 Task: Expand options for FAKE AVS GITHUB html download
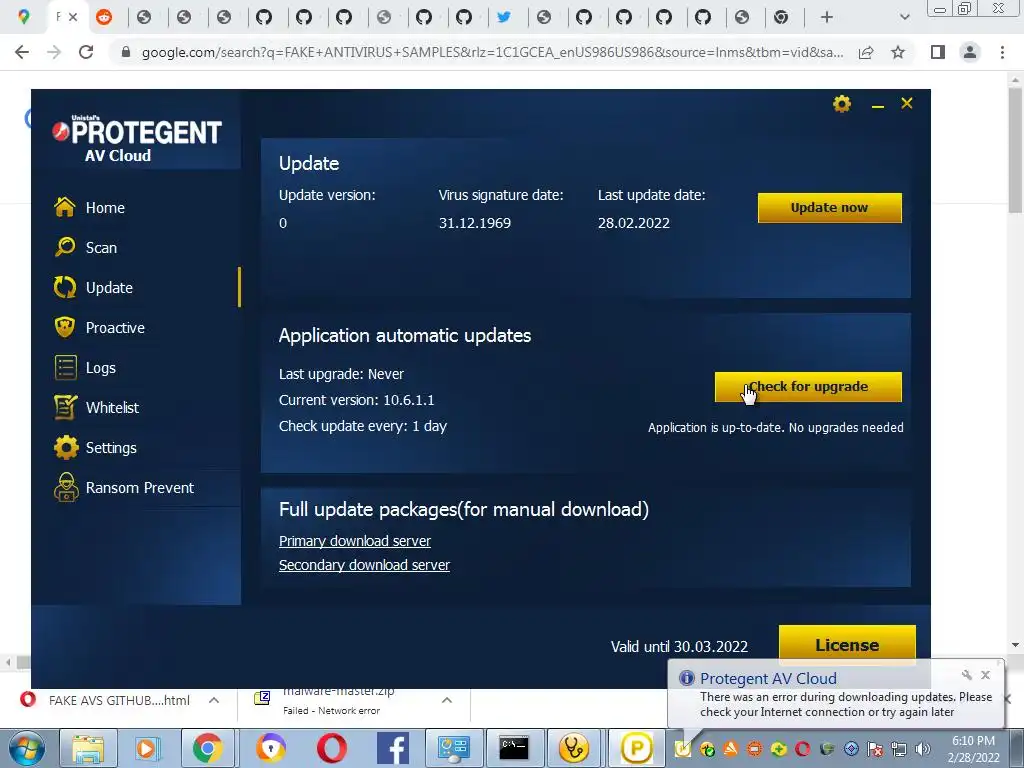click(214, 700)
